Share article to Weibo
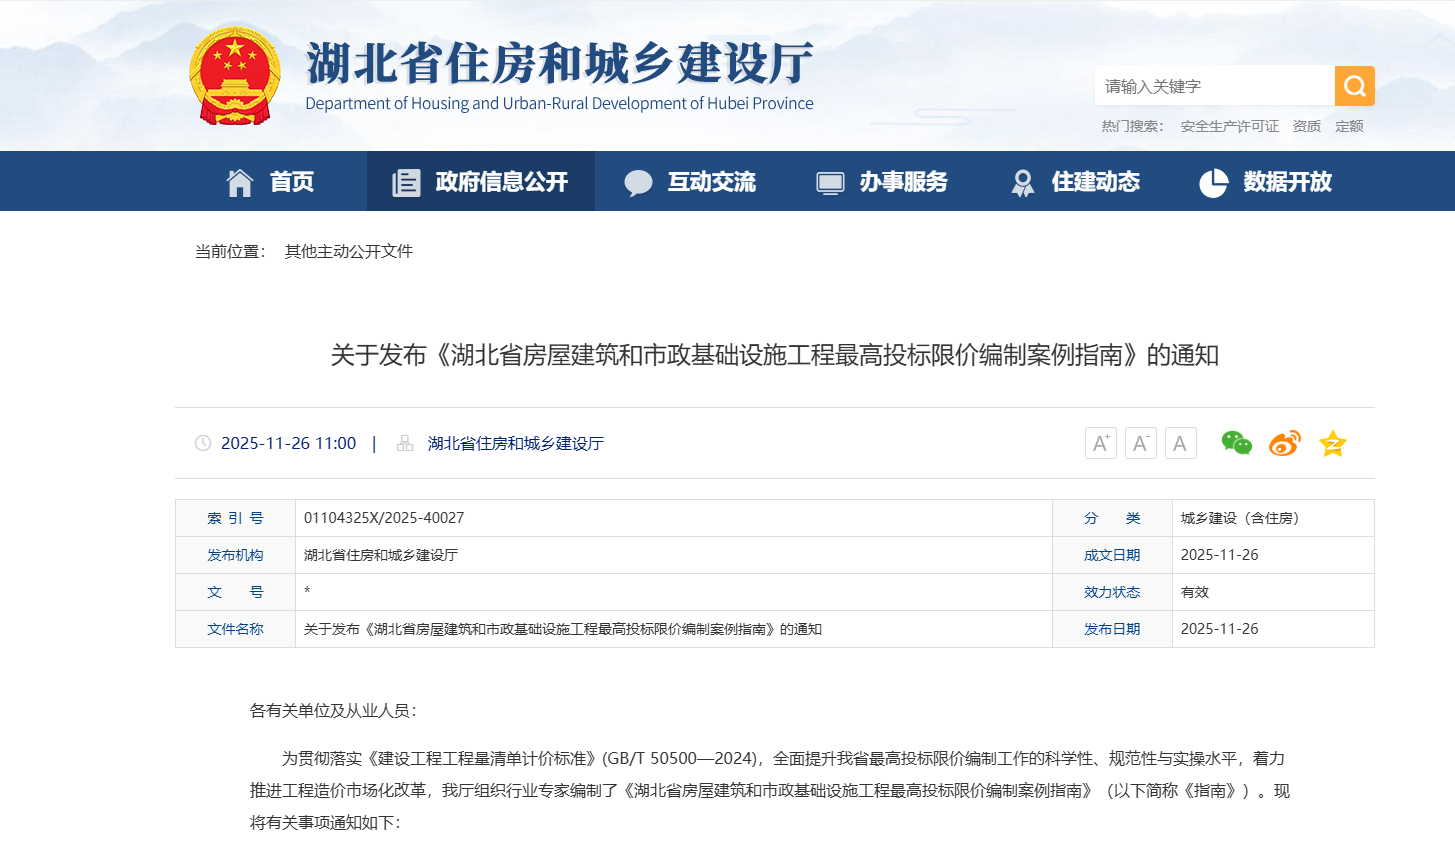The image size is (1455, 848). coord(1284,443)
